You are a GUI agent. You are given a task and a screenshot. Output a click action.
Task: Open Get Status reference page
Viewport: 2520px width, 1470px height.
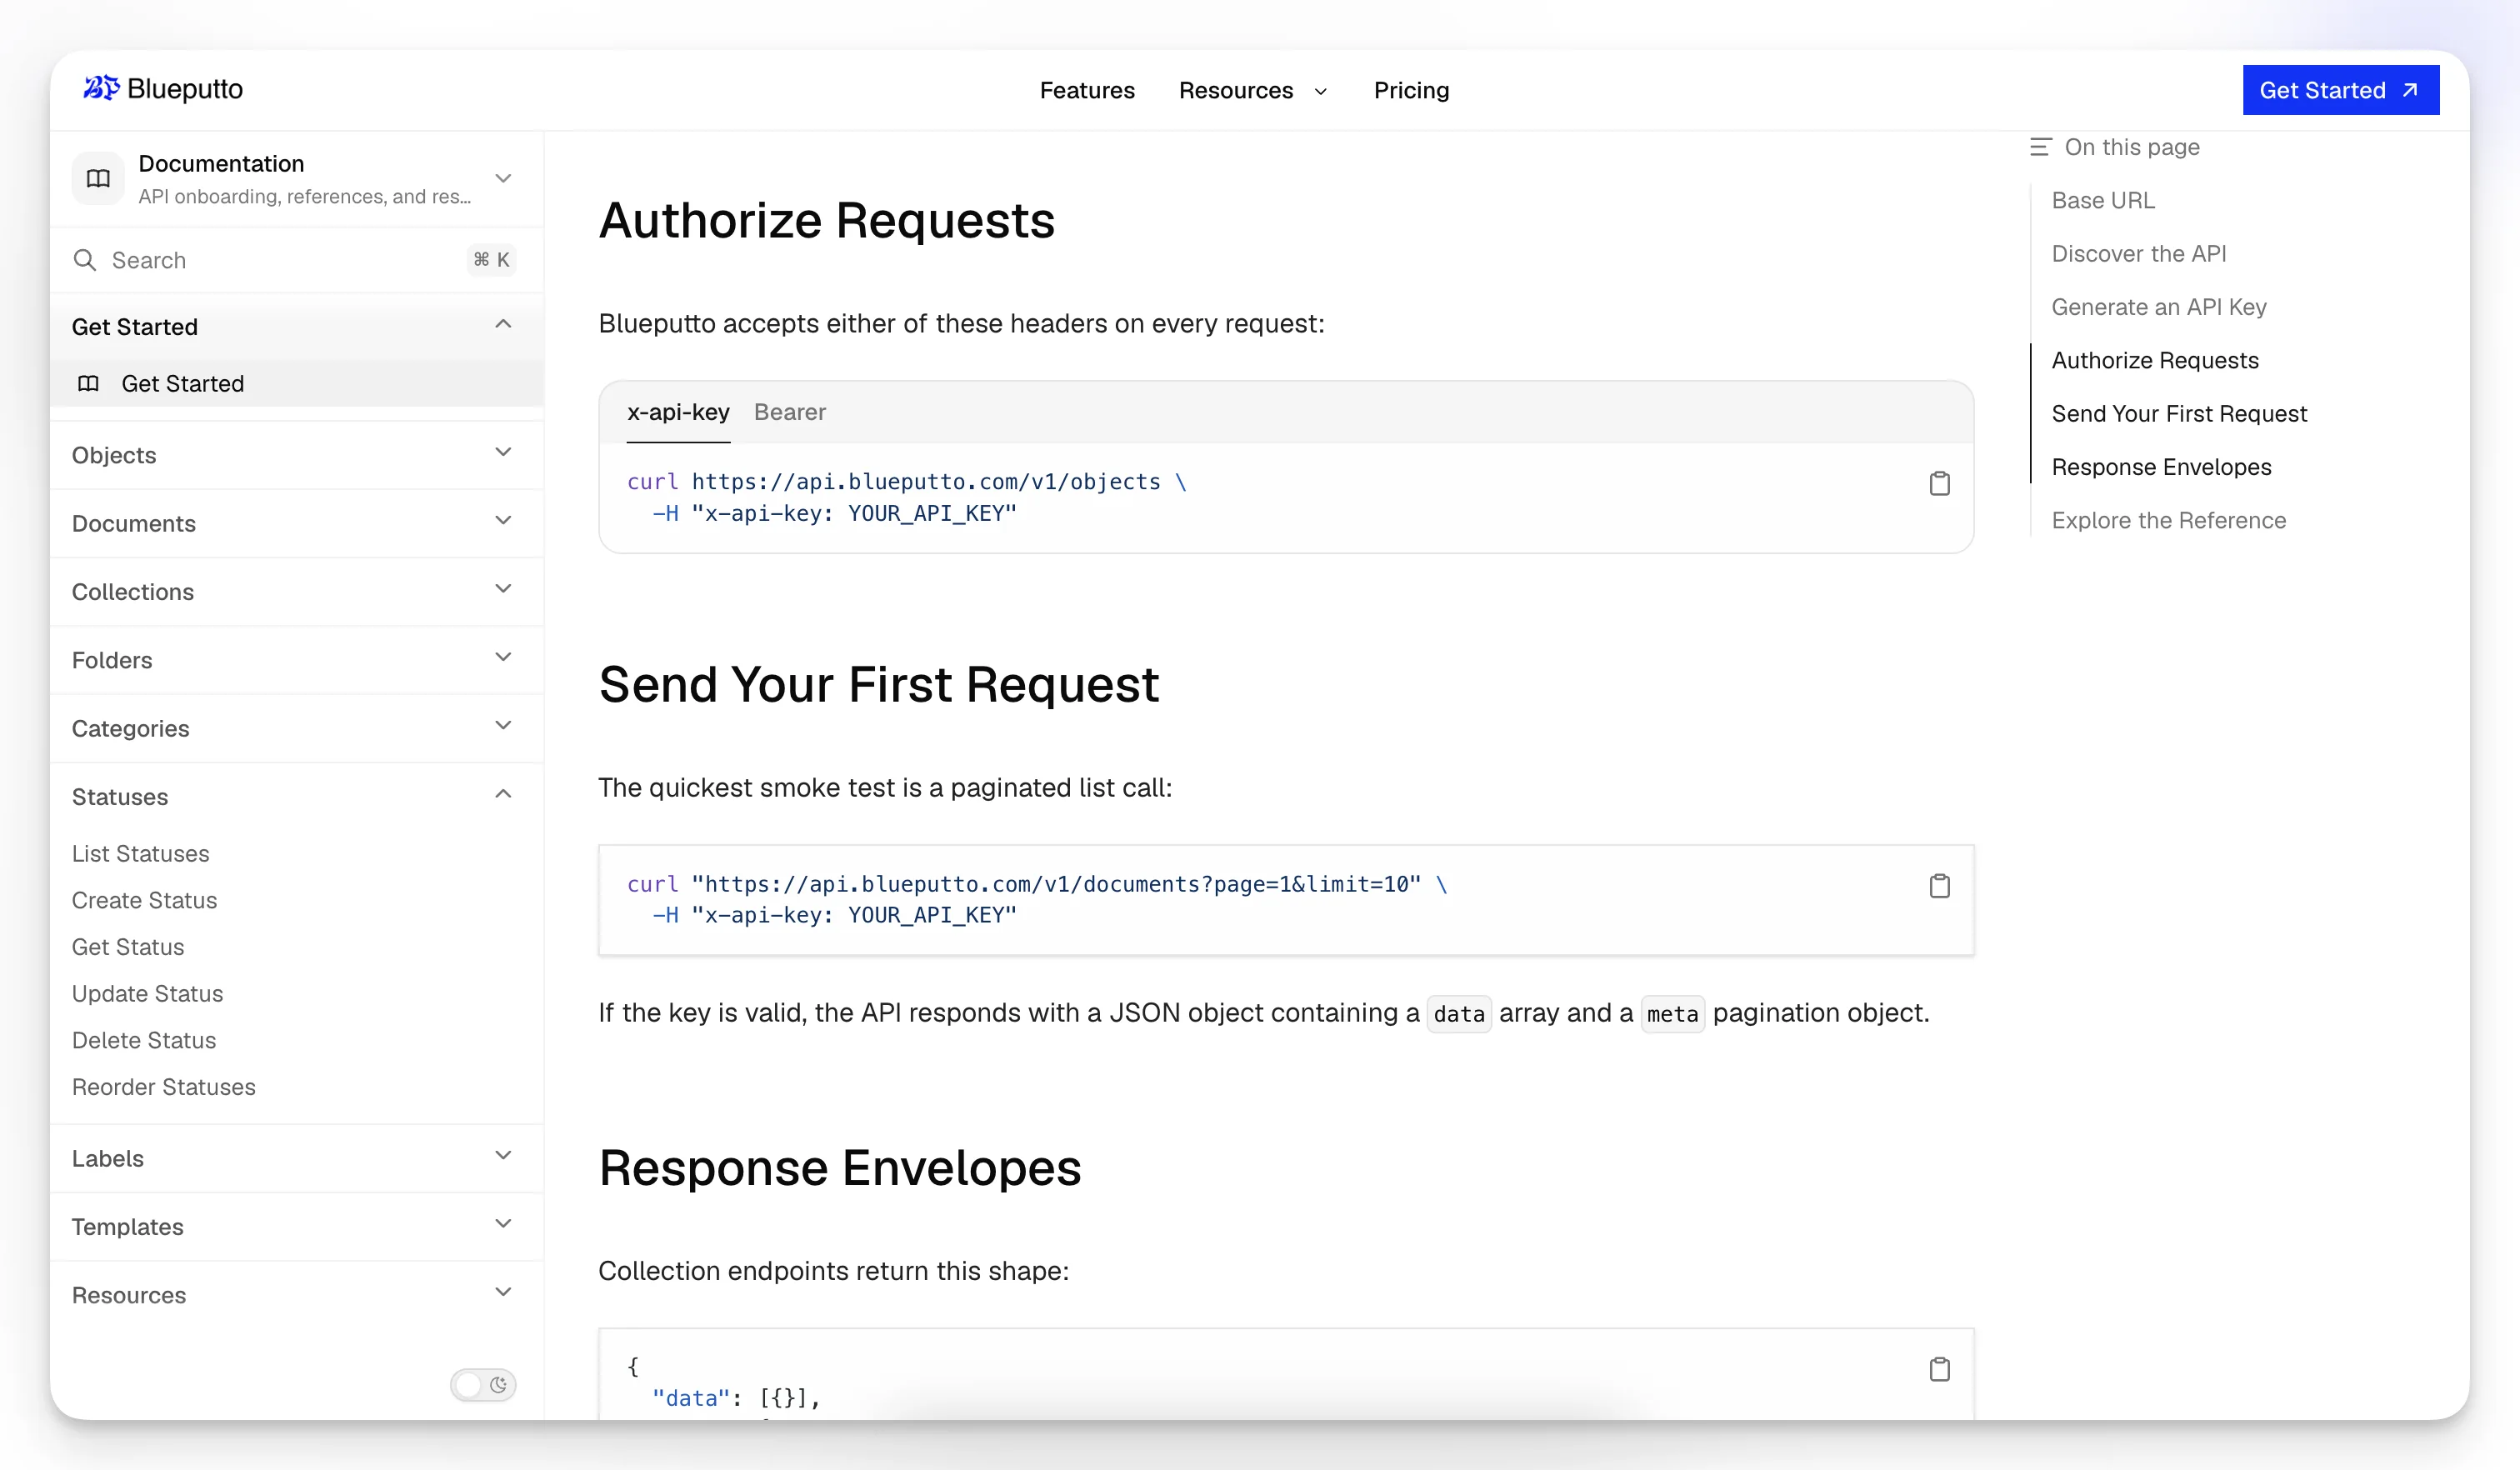[x=128, y=946]
